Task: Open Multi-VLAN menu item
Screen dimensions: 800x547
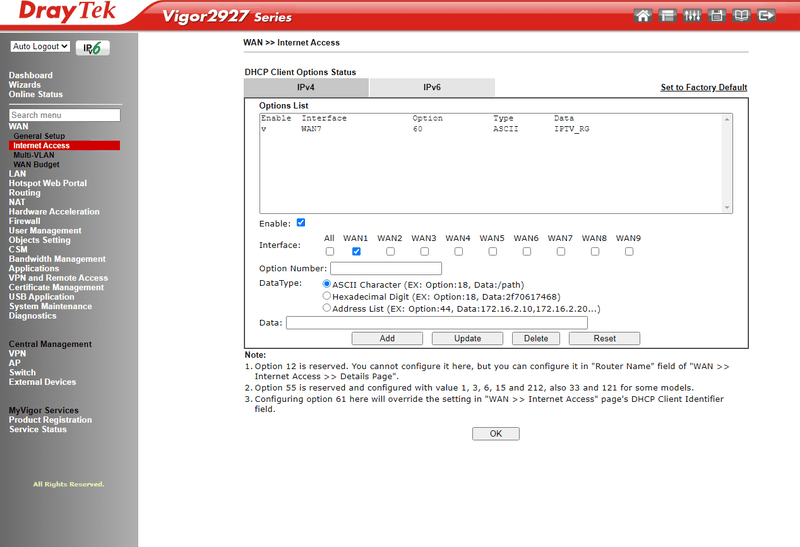Action: [x=34, y=155]
